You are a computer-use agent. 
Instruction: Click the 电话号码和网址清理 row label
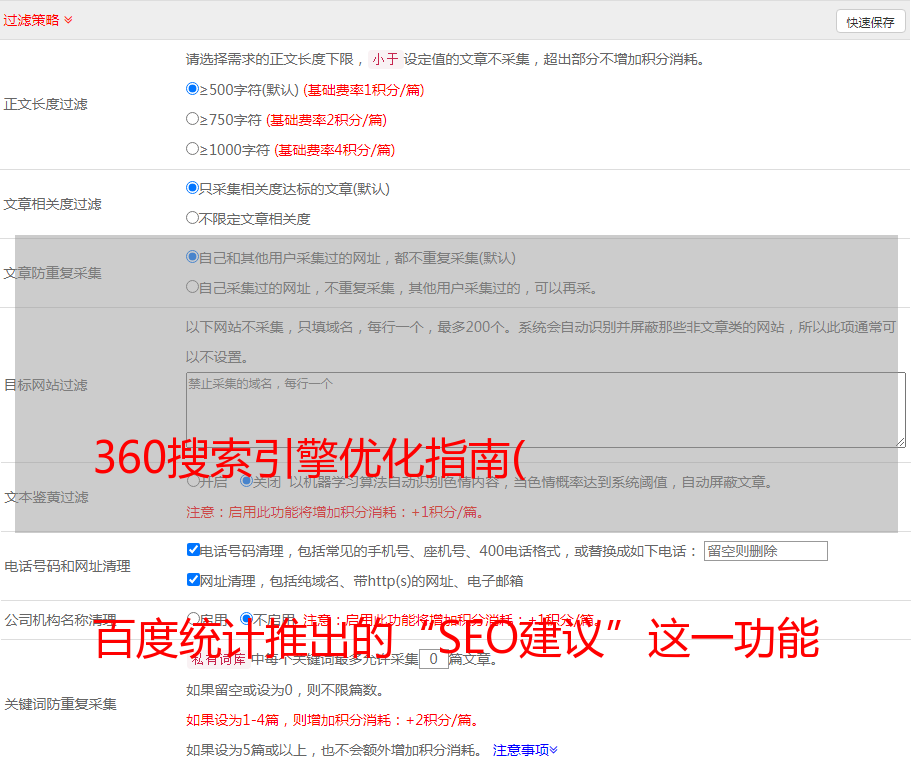(67, 566)
